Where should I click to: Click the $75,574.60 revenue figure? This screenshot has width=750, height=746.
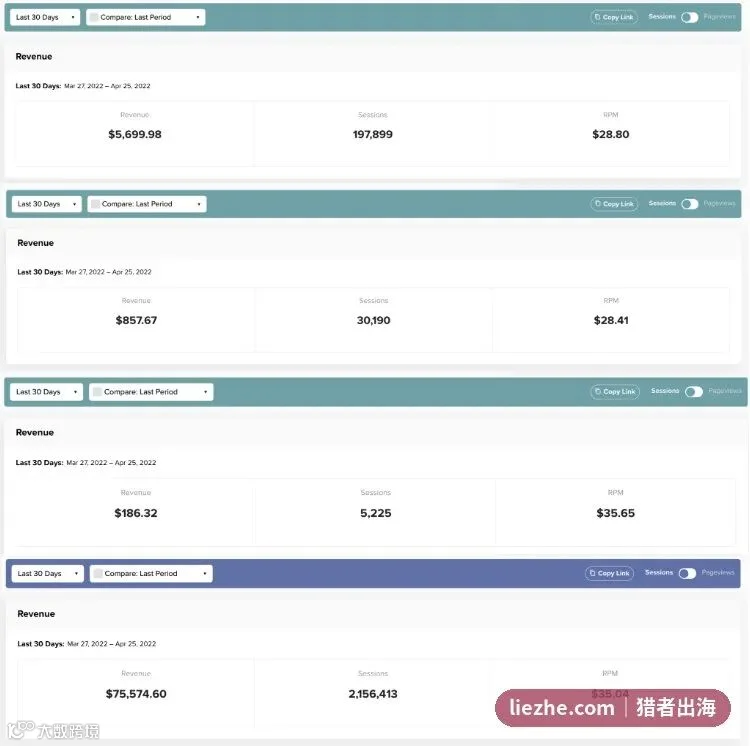pyautogui.click(x=136, y=694)
